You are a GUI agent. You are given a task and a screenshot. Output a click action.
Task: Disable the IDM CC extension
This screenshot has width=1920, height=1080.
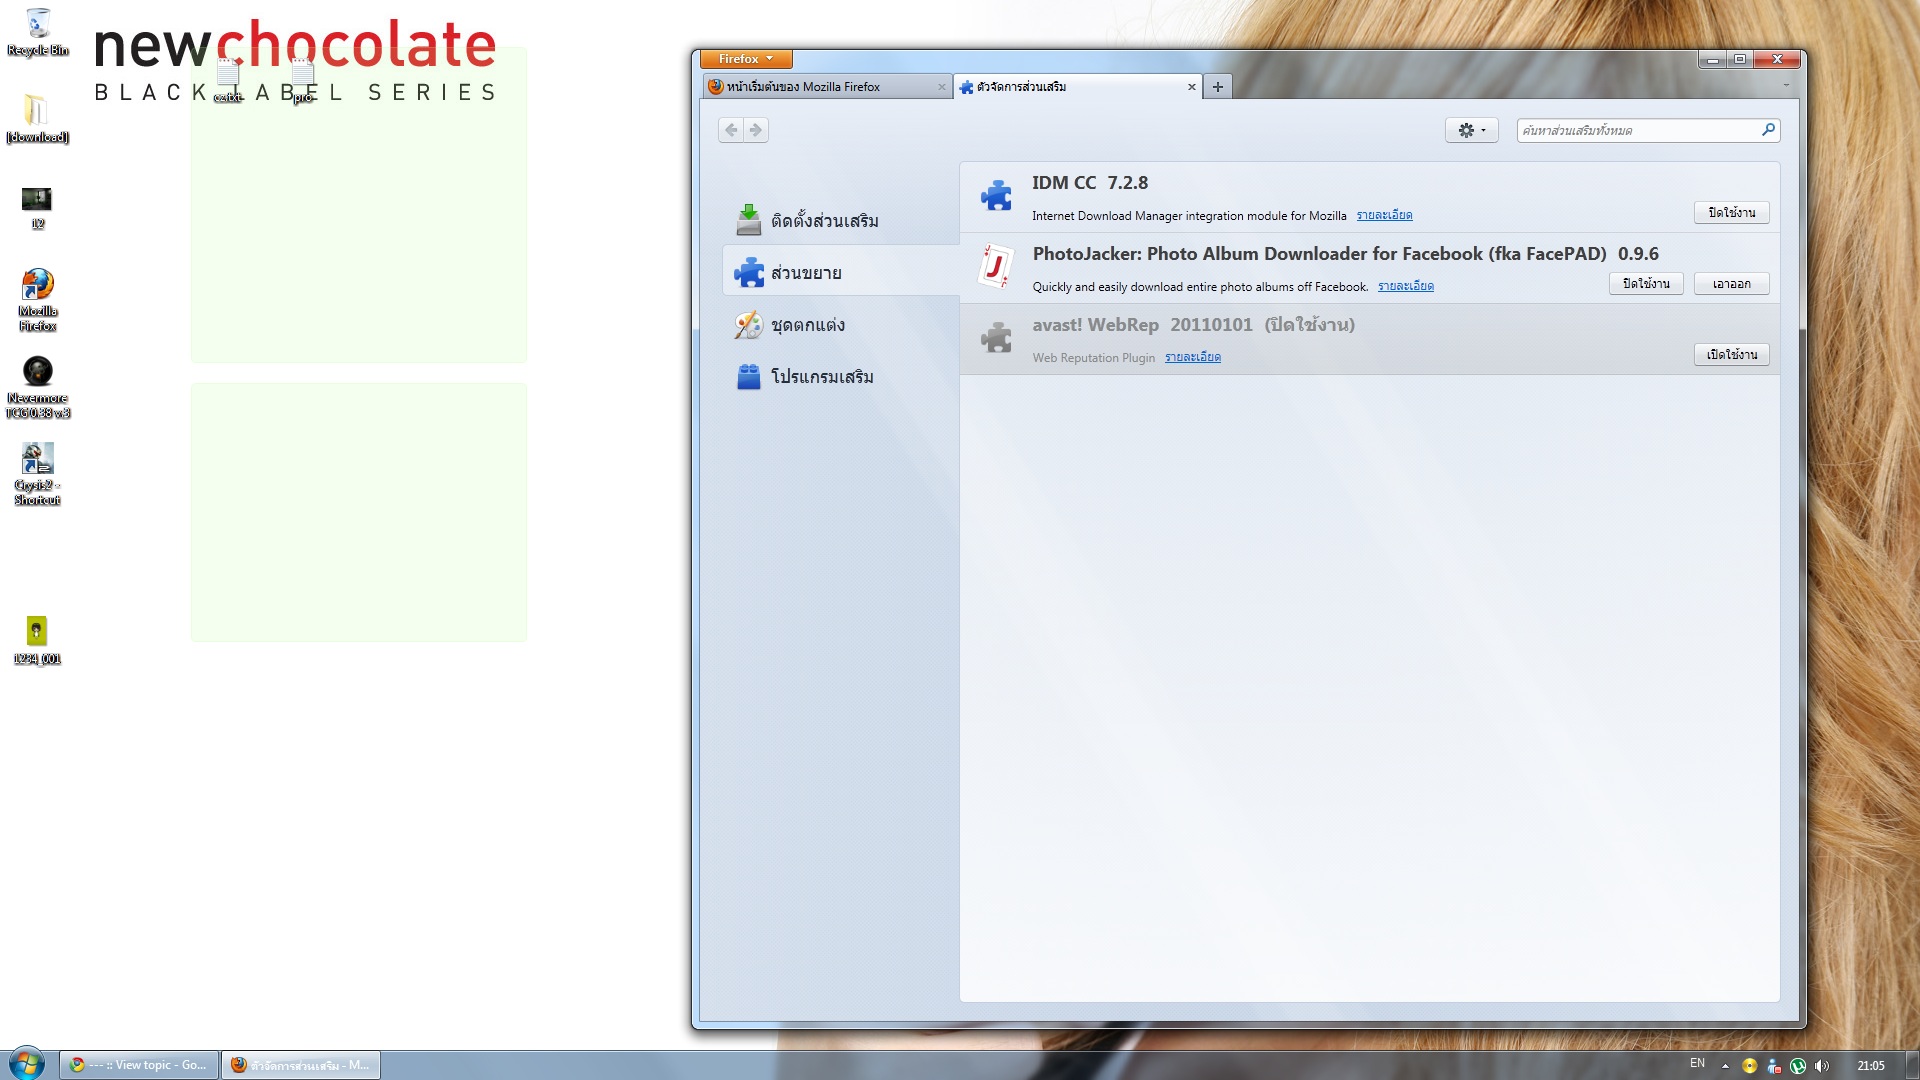pyautogui.click(x=1731, y=213)
